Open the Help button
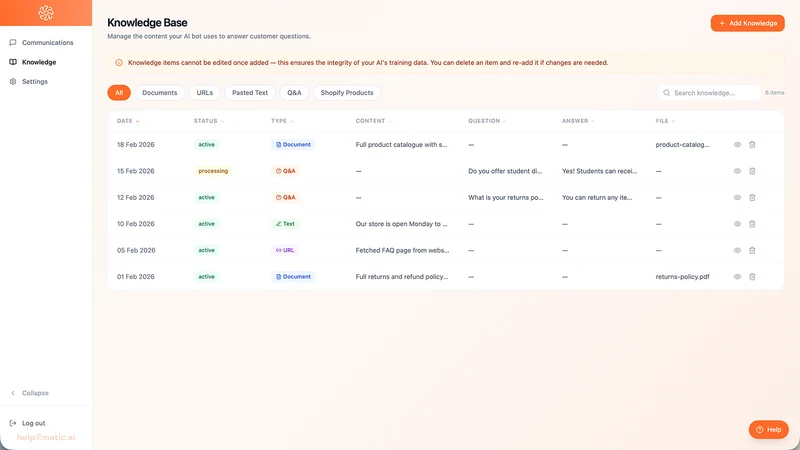Image resolution: width=800 pixels, height=450 pixels. click(x=768, y=430)
